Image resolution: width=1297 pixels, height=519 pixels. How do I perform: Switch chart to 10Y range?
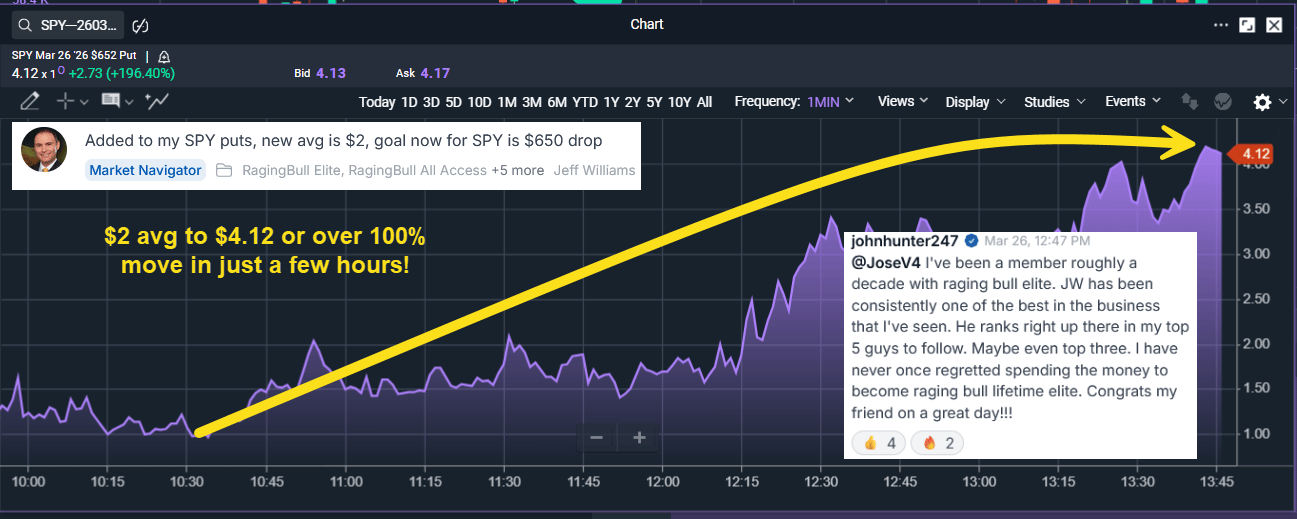pyautogui.click(x=679, y=102)
